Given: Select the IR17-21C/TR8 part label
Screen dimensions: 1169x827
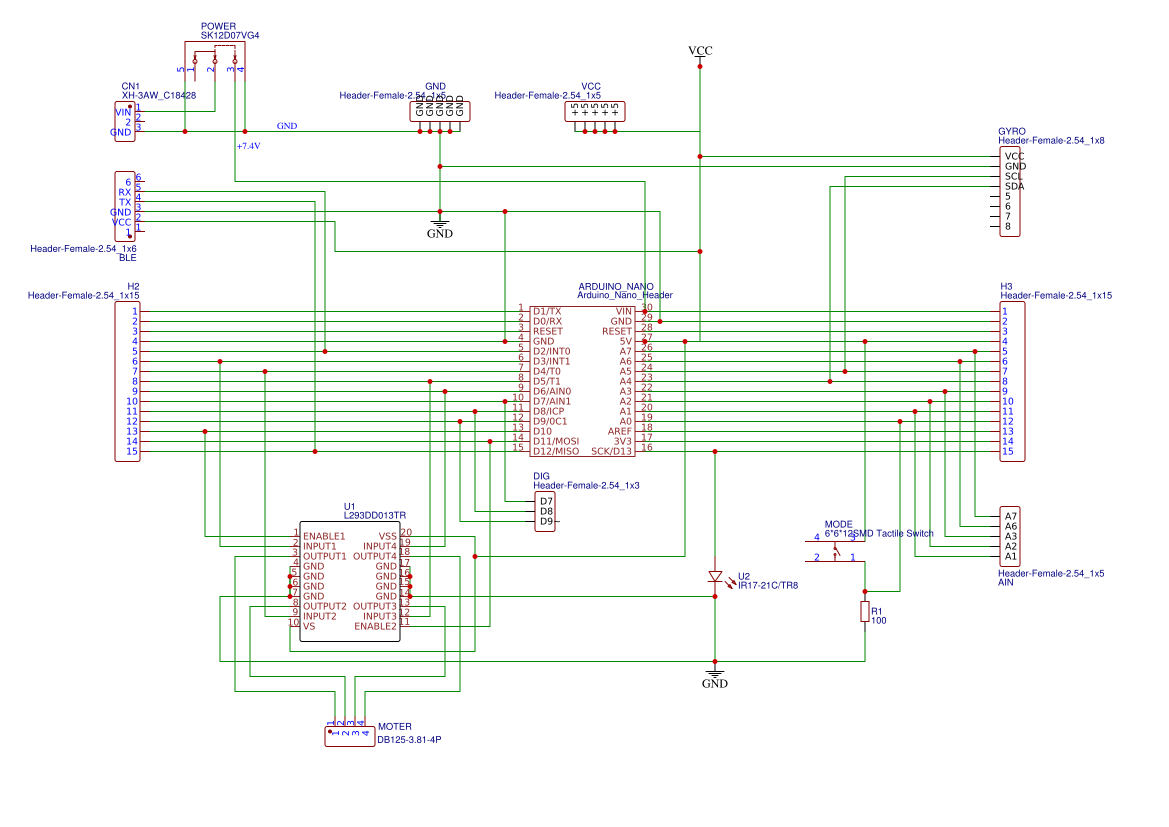Looking at the screenshot, I should tap(768, 585).
